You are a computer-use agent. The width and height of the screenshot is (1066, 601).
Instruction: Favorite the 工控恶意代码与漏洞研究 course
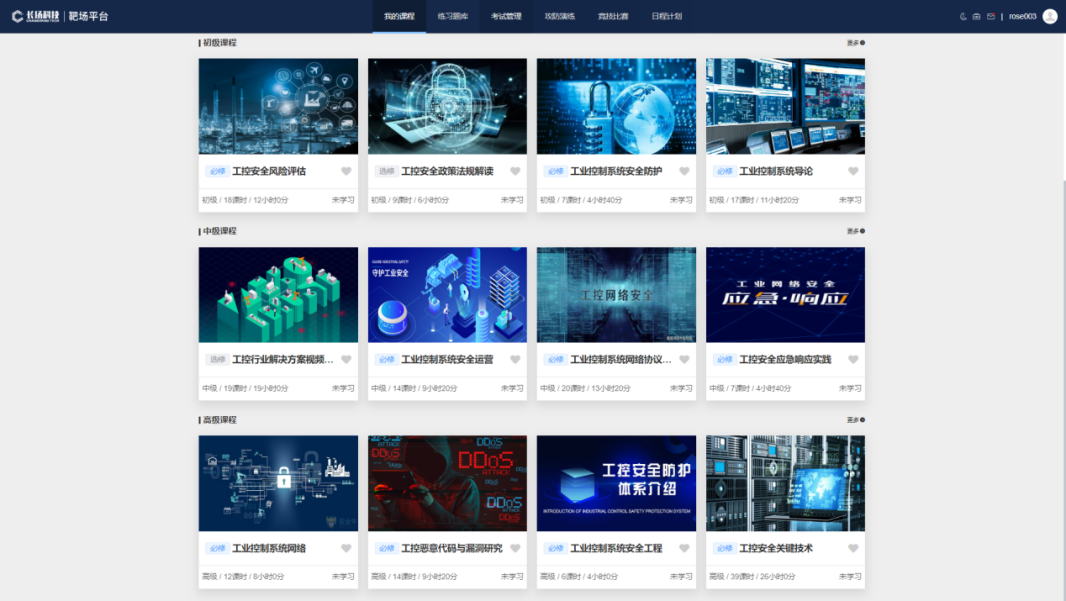pyautogui.click(x=515, y=548)
